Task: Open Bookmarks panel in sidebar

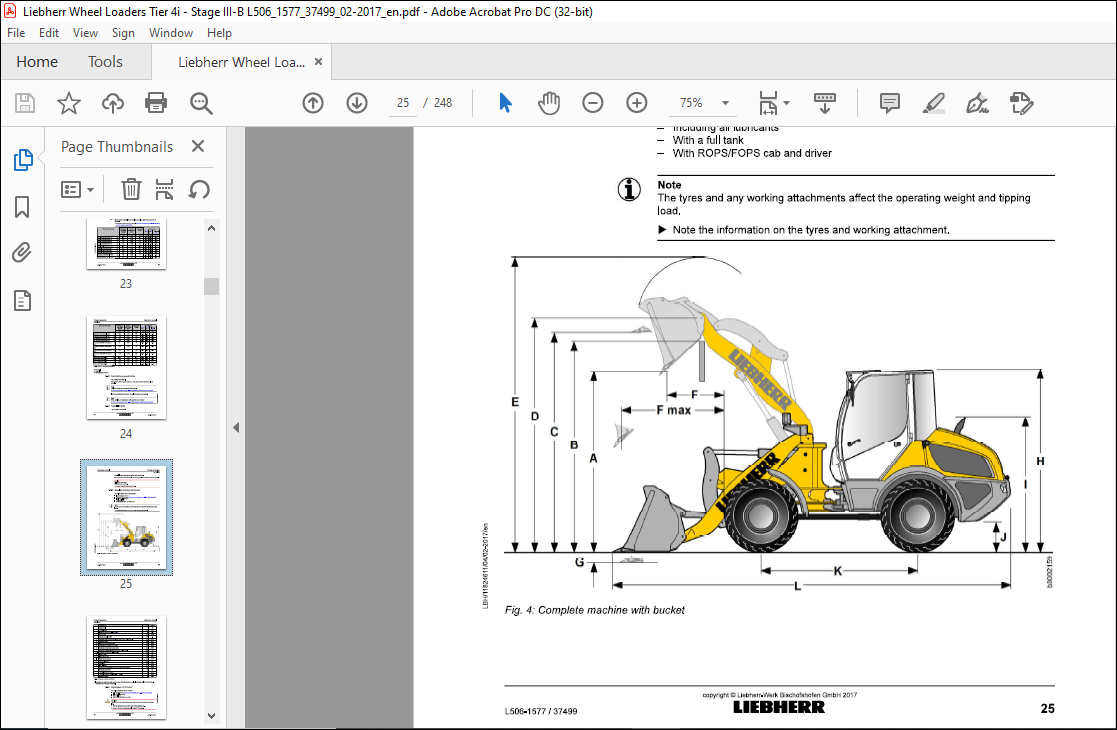Action: tap(22, 207)
